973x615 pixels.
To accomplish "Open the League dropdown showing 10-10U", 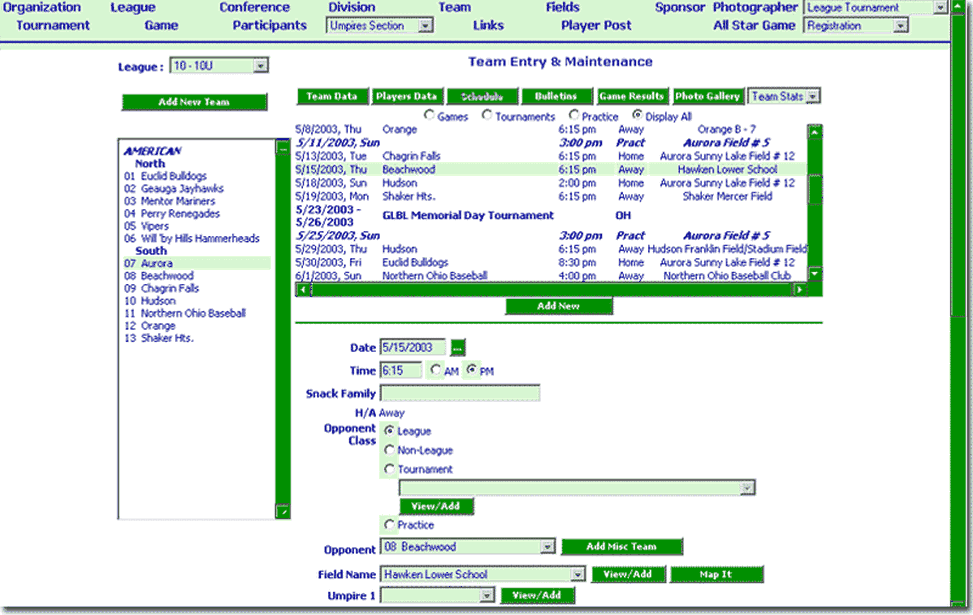I will click(x=260, y=64).
